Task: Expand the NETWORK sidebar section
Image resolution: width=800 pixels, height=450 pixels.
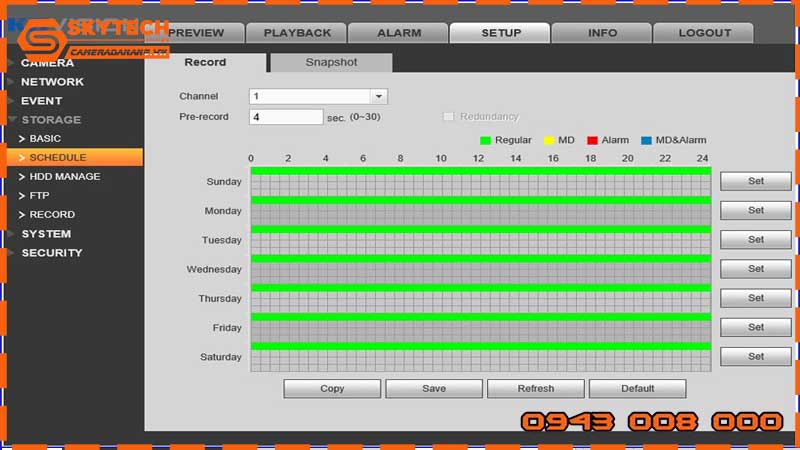Action: tap(52, 82)
